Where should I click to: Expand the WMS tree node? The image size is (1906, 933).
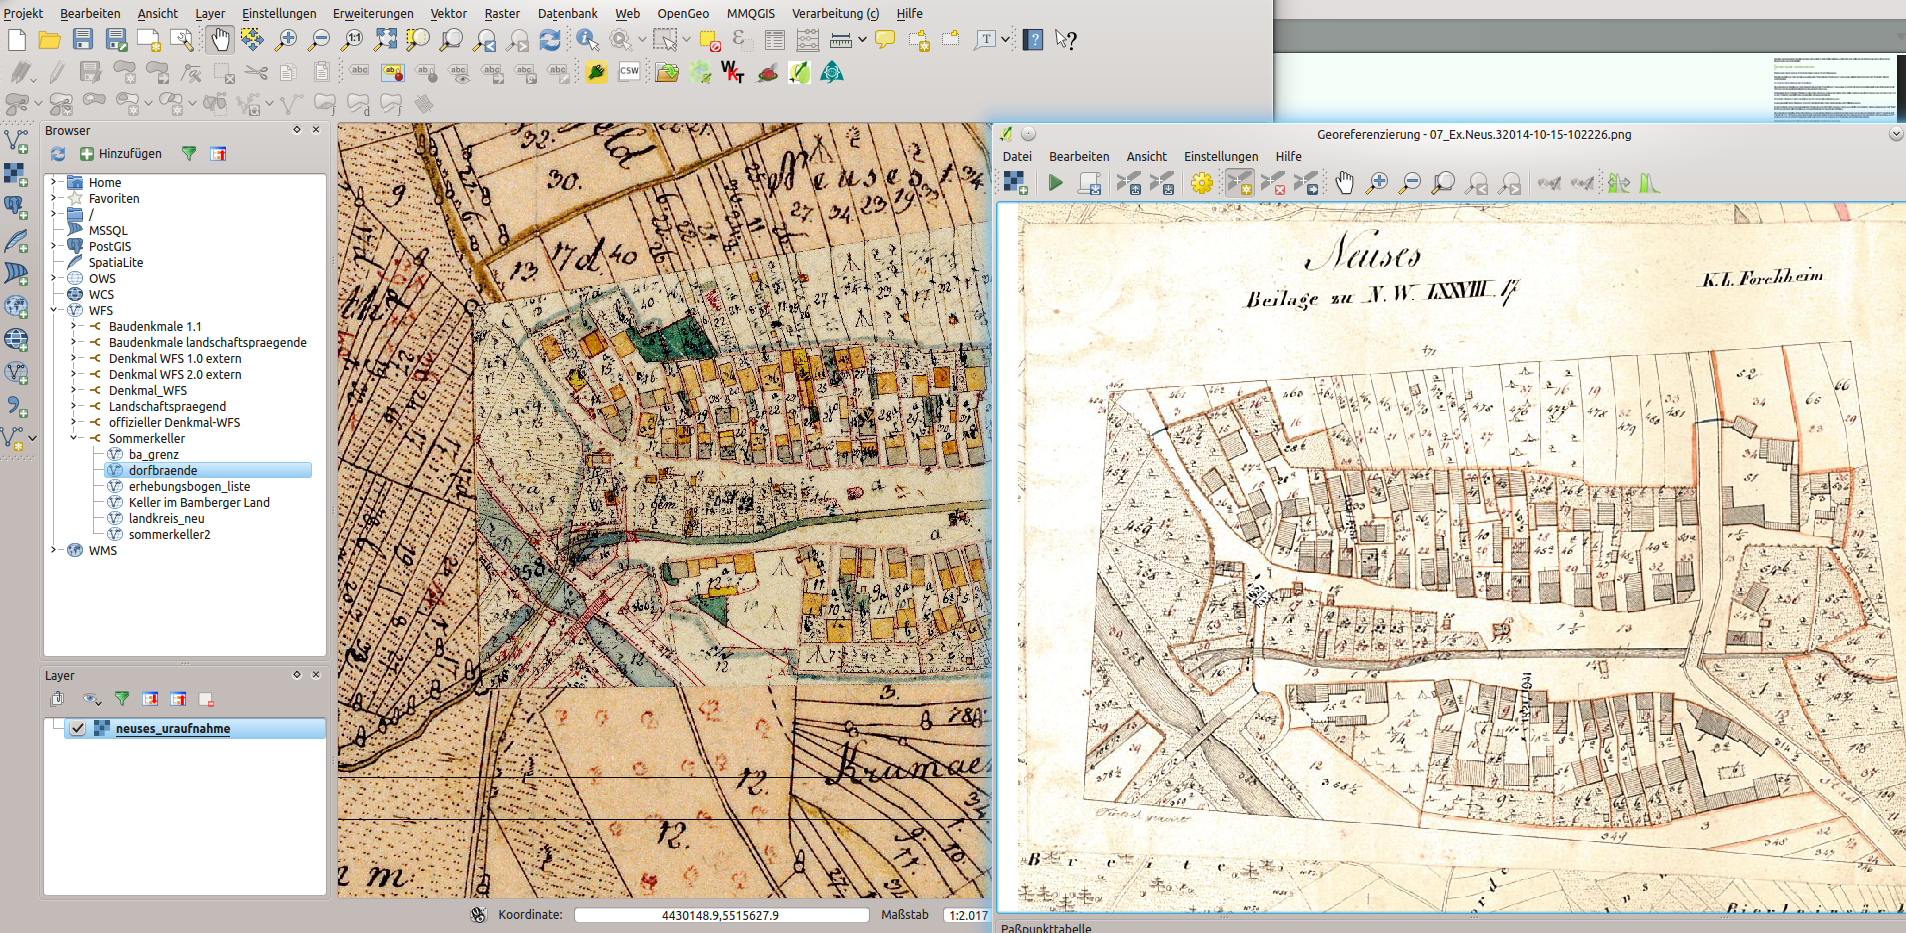(54, 550)
